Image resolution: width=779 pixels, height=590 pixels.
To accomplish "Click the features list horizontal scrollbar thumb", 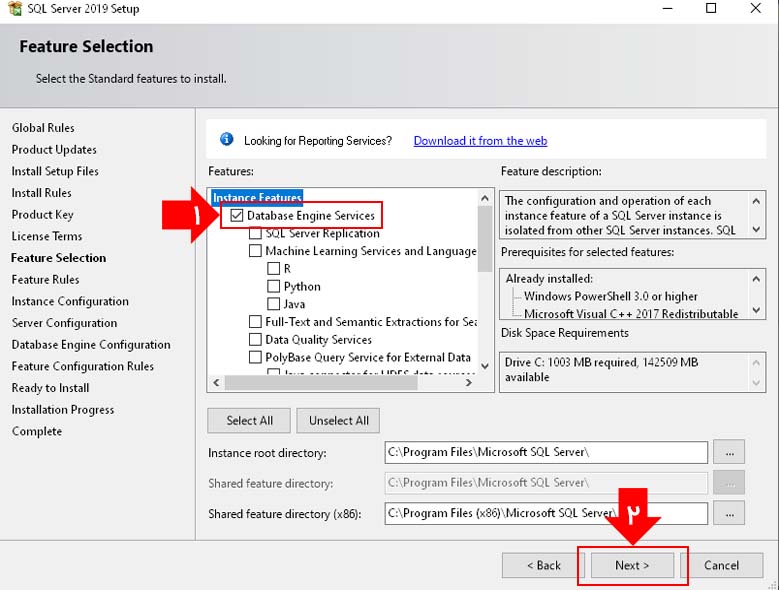I will click(x=321, y=382).
